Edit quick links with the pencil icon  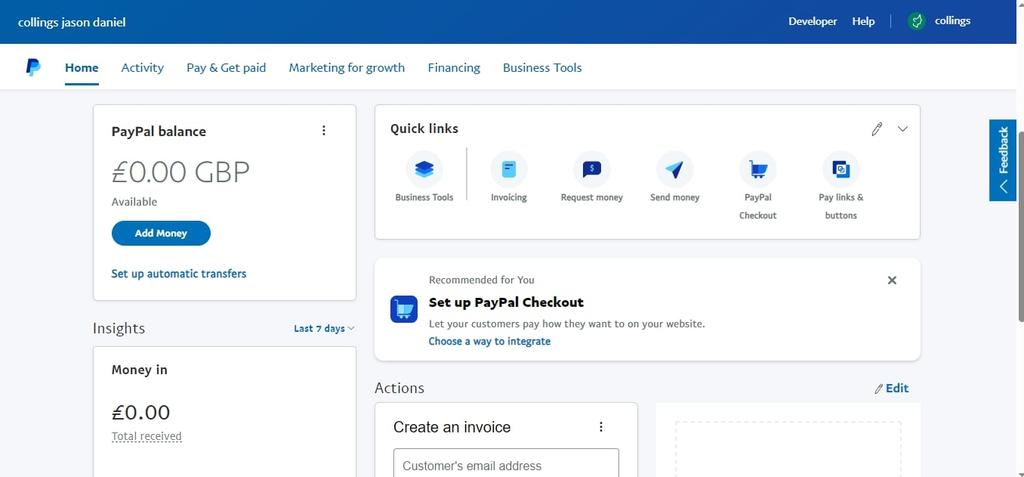point(877,129)
